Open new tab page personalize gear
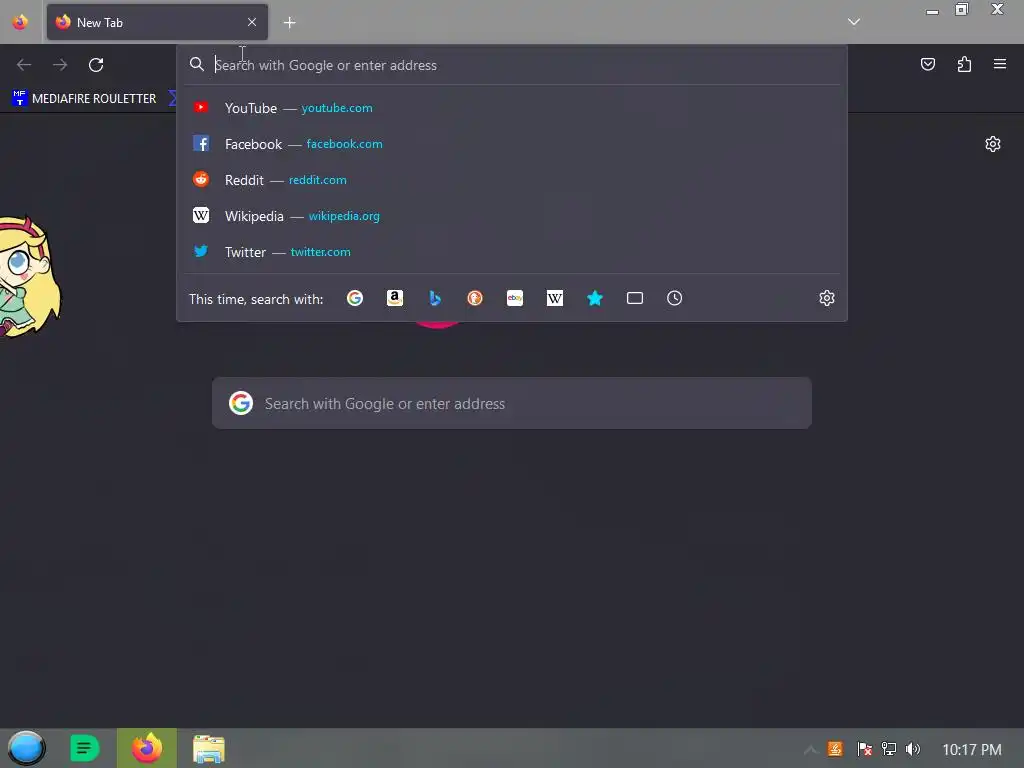Viewport: 1024px width, 768px height. click(993, 144)
